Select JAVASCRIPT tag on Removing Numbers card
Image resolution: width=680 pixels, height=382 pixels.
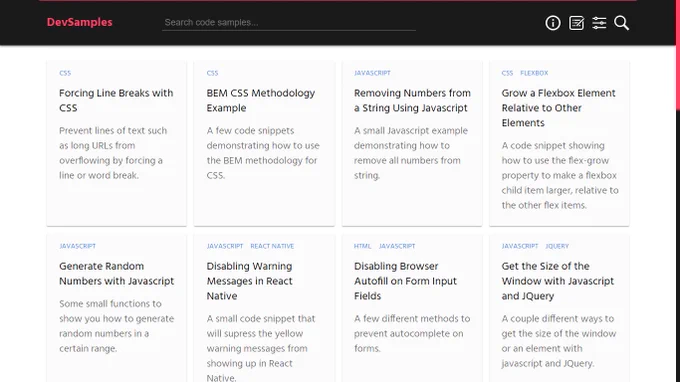click(372, 73)
